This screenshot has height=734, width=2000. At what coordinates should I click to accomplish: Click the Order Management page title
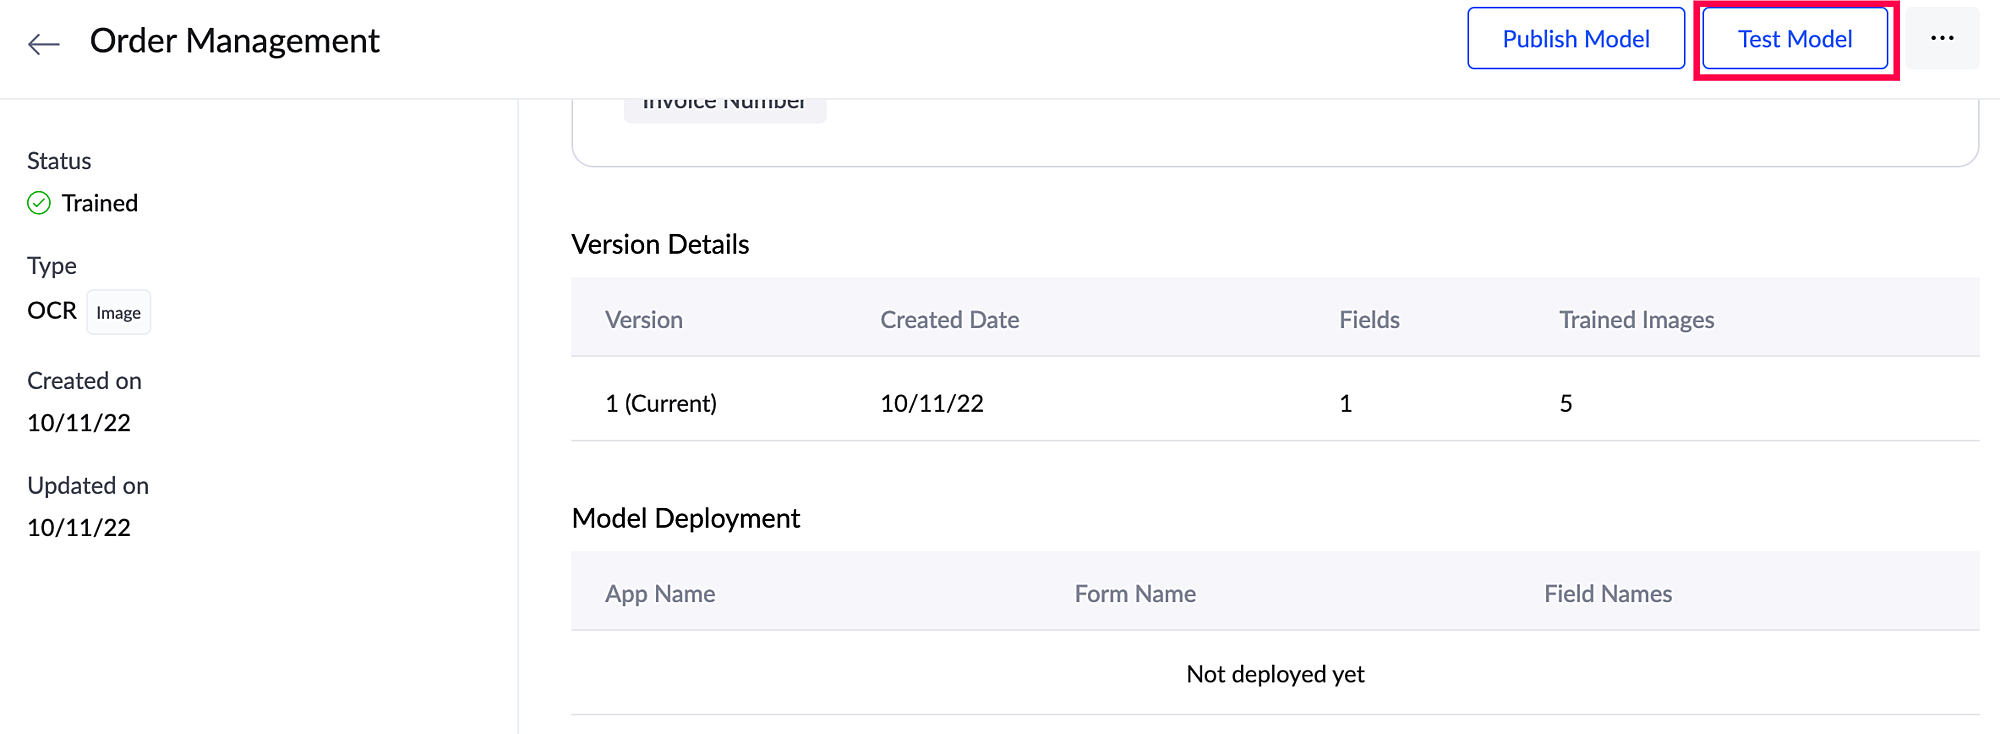click(235, 41)
